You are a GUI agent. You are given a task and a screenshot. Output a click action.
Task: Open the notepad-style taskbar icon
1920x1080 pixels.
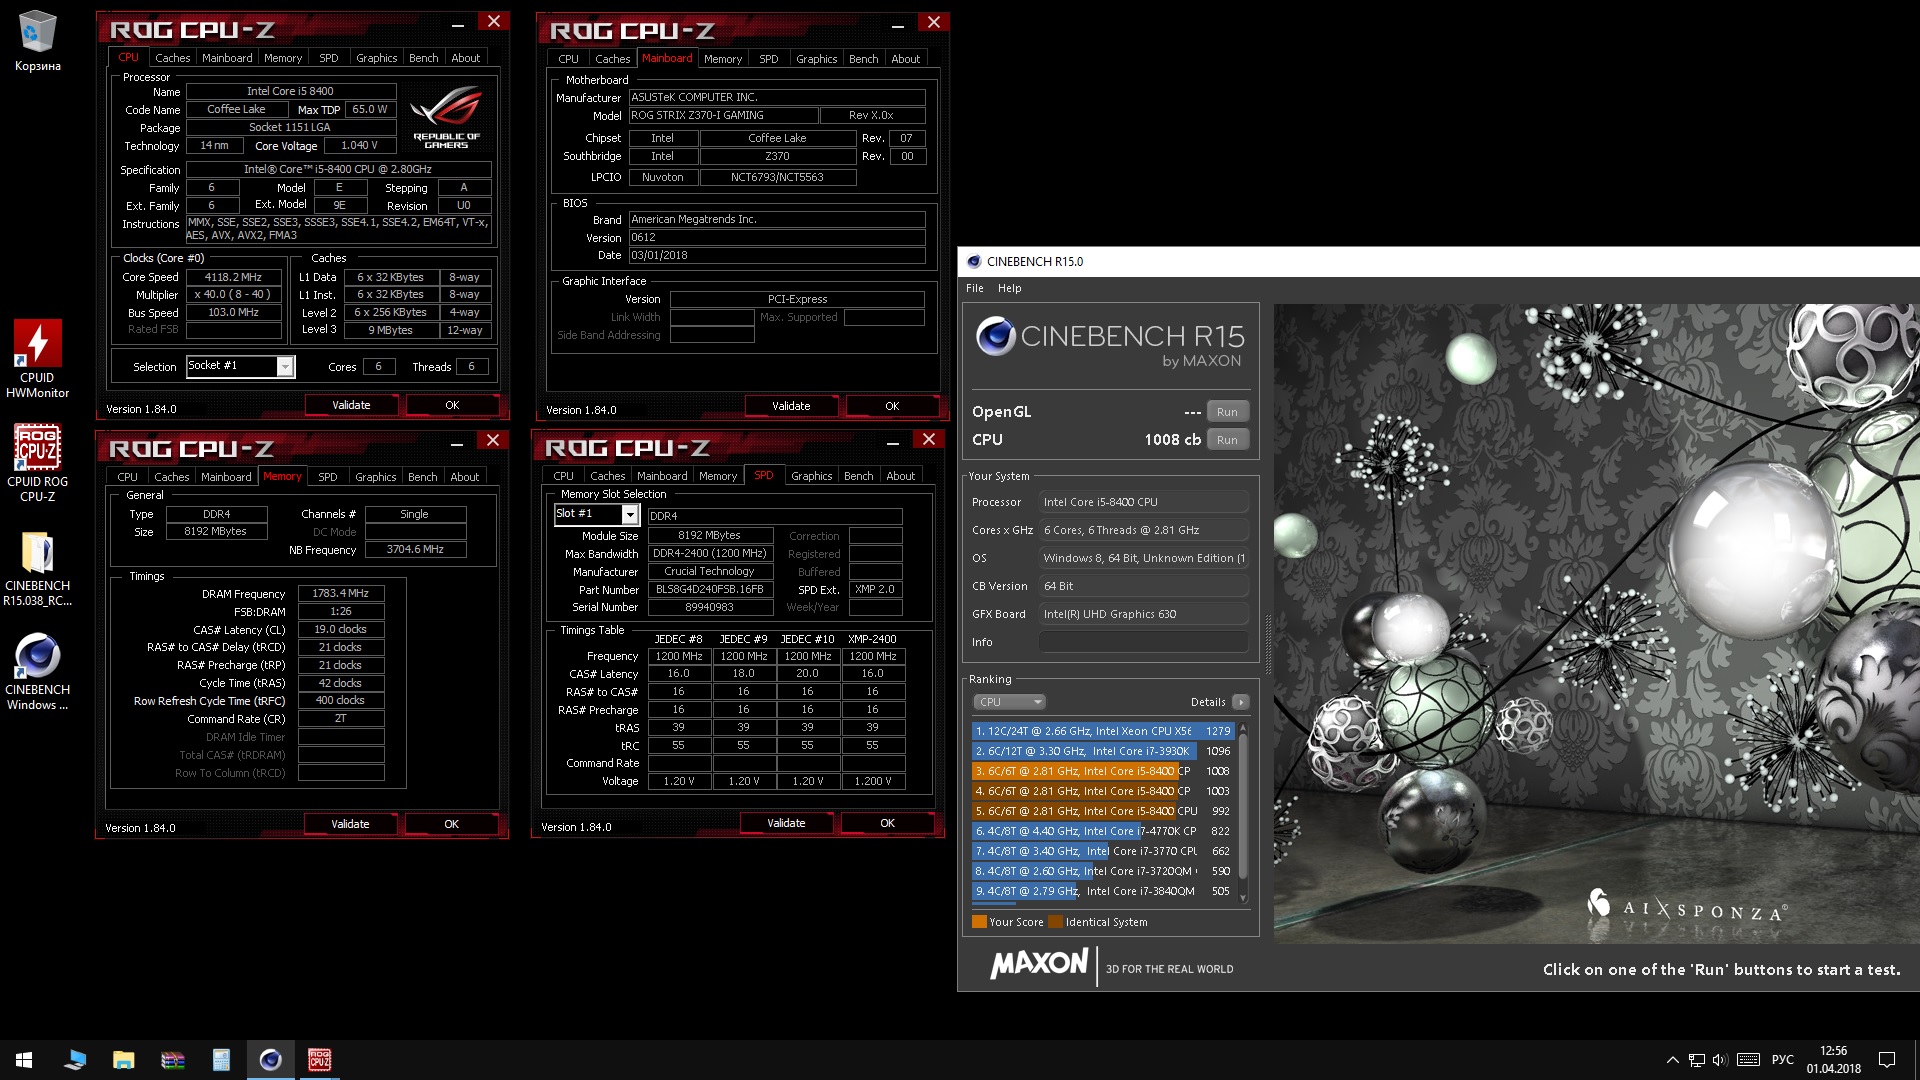coord(221,1060)
